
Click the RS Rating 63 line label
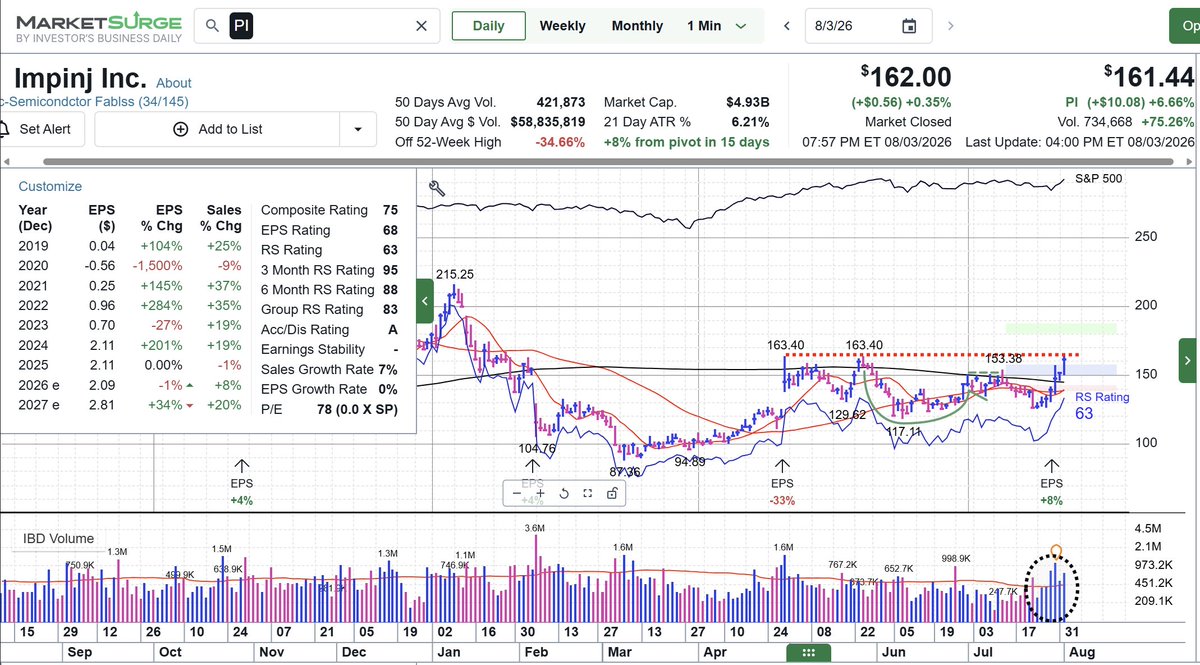(x=1102, y=404)
